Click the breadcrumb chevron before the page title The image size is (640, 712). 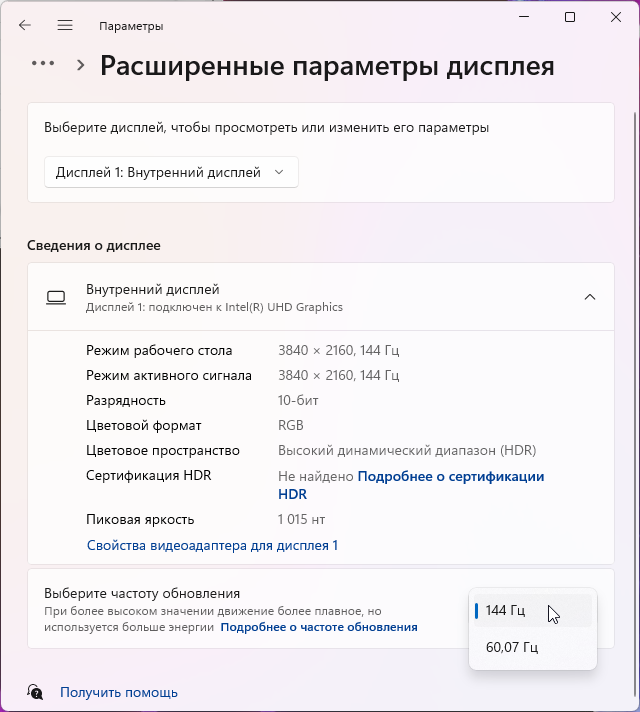[81, 65]
